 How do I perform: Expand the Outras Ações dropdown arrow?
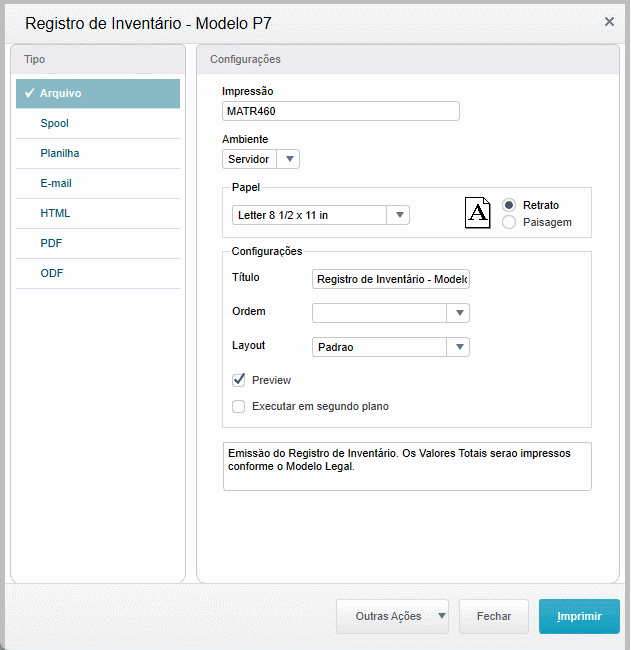coord(442,616)
